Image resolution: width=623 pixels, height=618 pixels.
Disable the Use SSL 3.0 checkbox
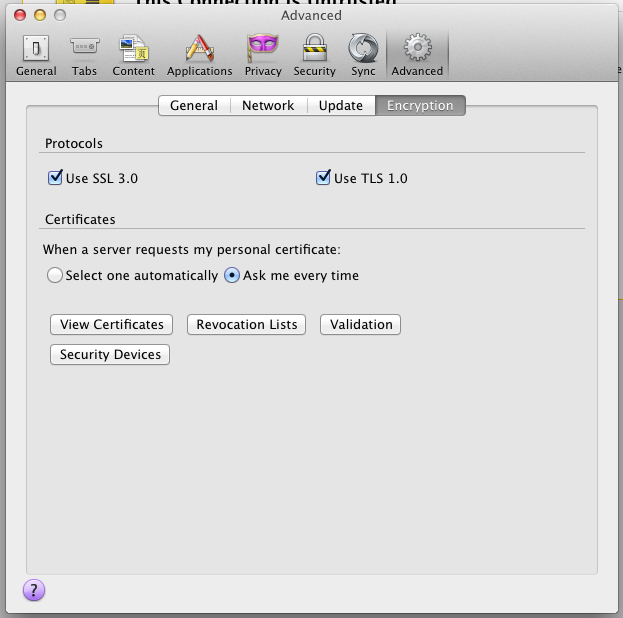(56, 178)
